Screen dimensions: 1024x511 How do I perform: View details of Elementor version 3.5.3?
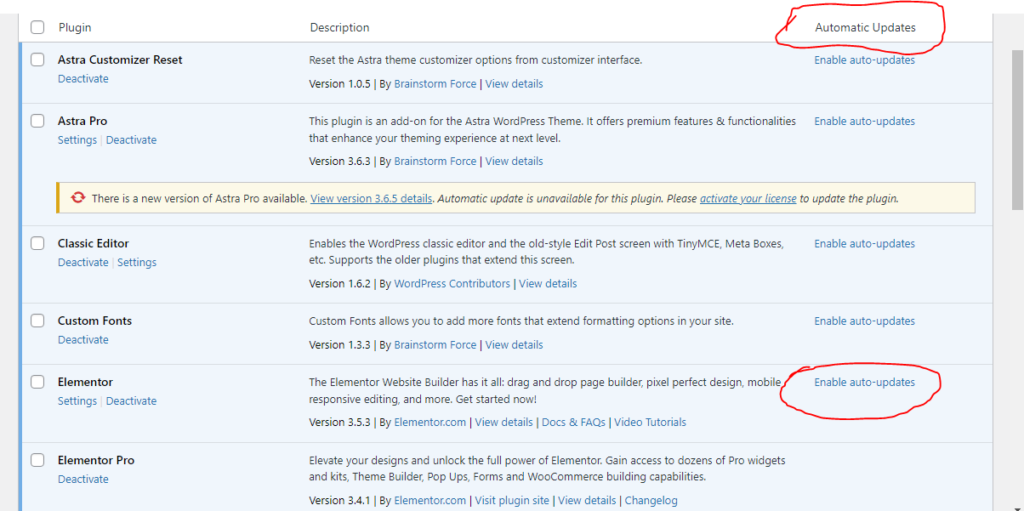(504, 422)
